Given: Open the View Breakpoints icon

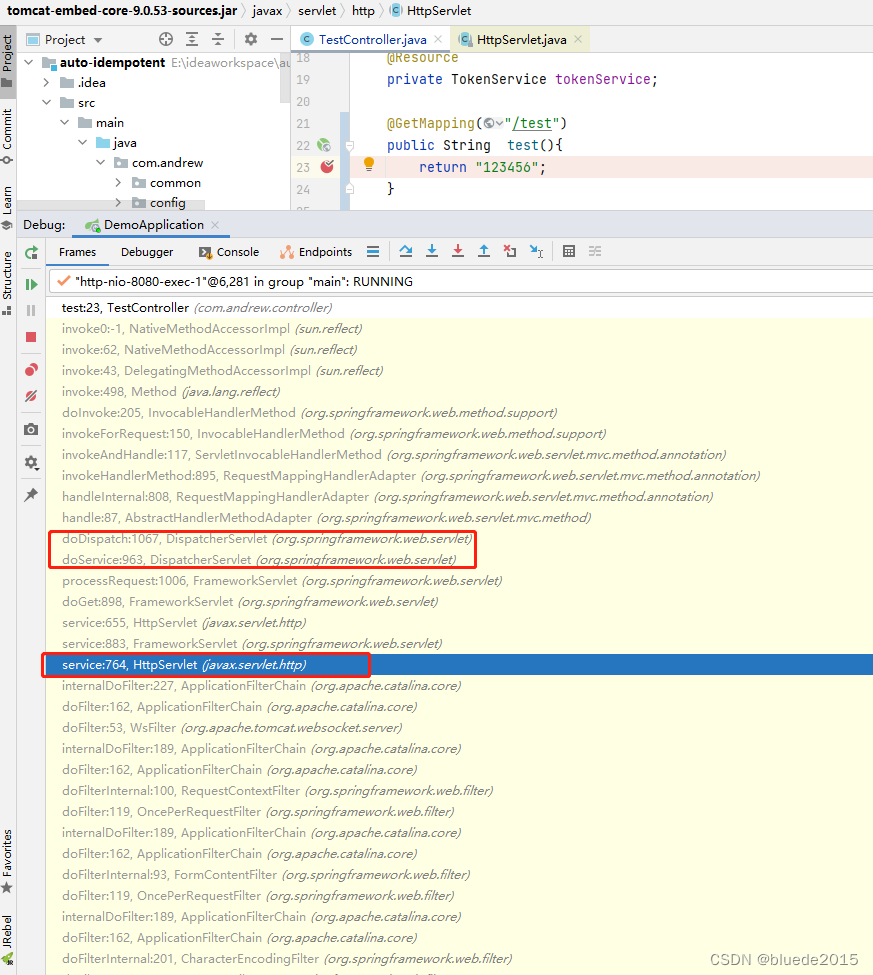Looking at the screenshot, I should 31,370.
